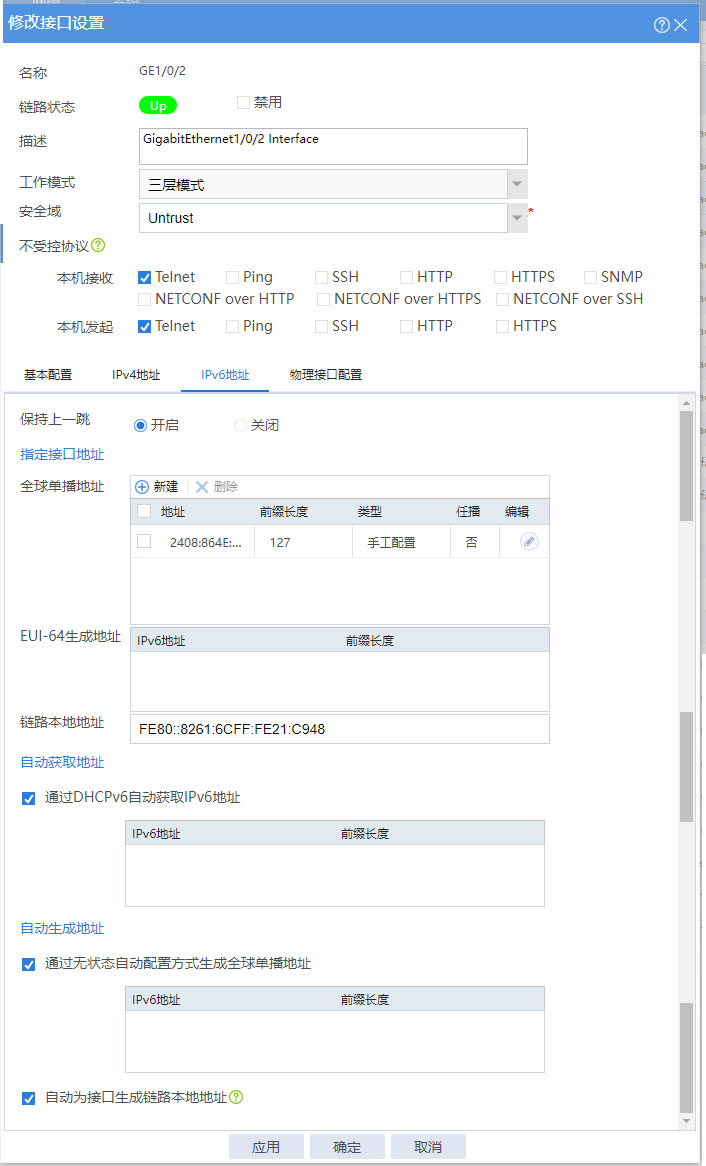
Task: Click the vertical scrollbar thumb in IPv6 panel
Action: pos(687,466)
